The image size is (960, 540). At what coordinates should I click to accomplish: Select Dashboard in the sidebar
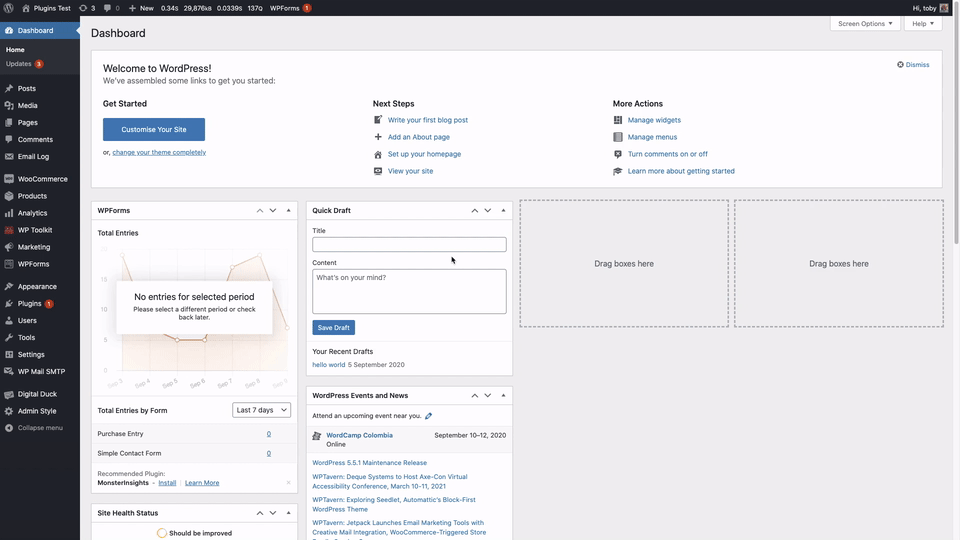tap(40, 30)
